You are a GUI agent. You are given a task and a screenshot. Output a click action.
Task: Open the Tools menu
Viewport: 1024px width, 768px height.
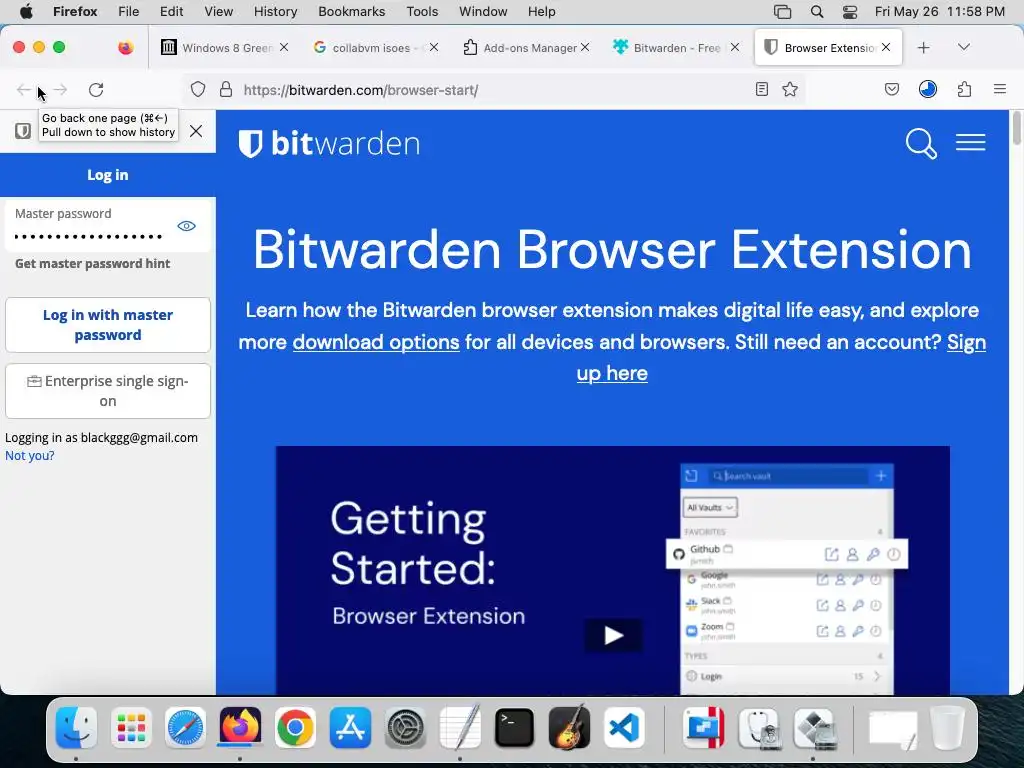[x=422, y=11]
